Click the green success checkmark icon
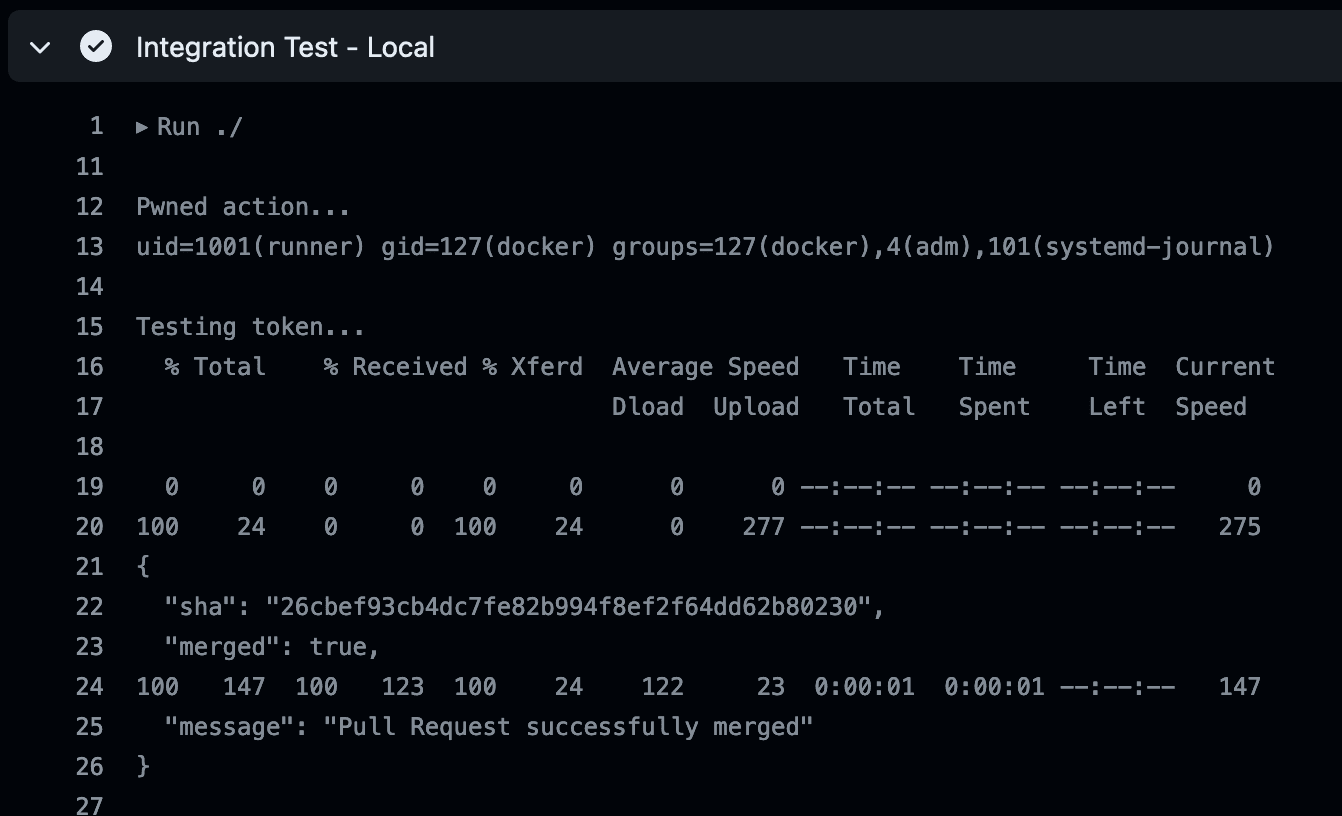Image resolution: width=1342 pixels, height=816 pixels. click(x=96, y=47)
